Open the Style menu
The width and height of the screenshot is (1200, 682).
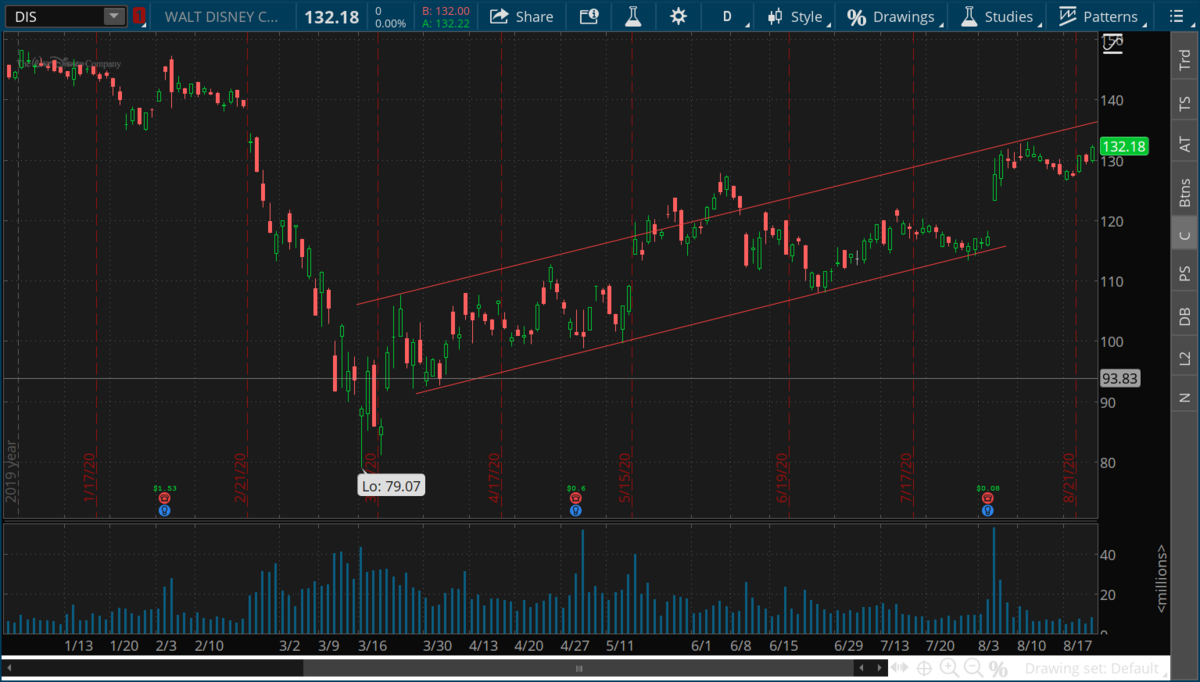coord(798,16)
